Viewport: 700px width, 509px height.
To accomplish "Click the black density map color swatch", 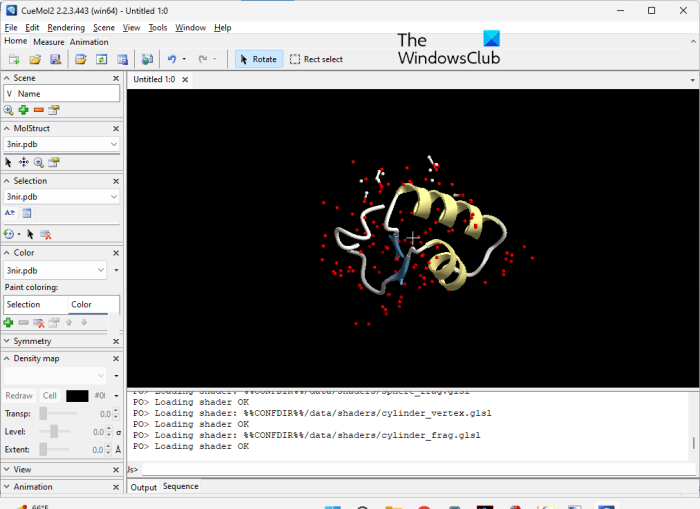I will click(77, 396).
